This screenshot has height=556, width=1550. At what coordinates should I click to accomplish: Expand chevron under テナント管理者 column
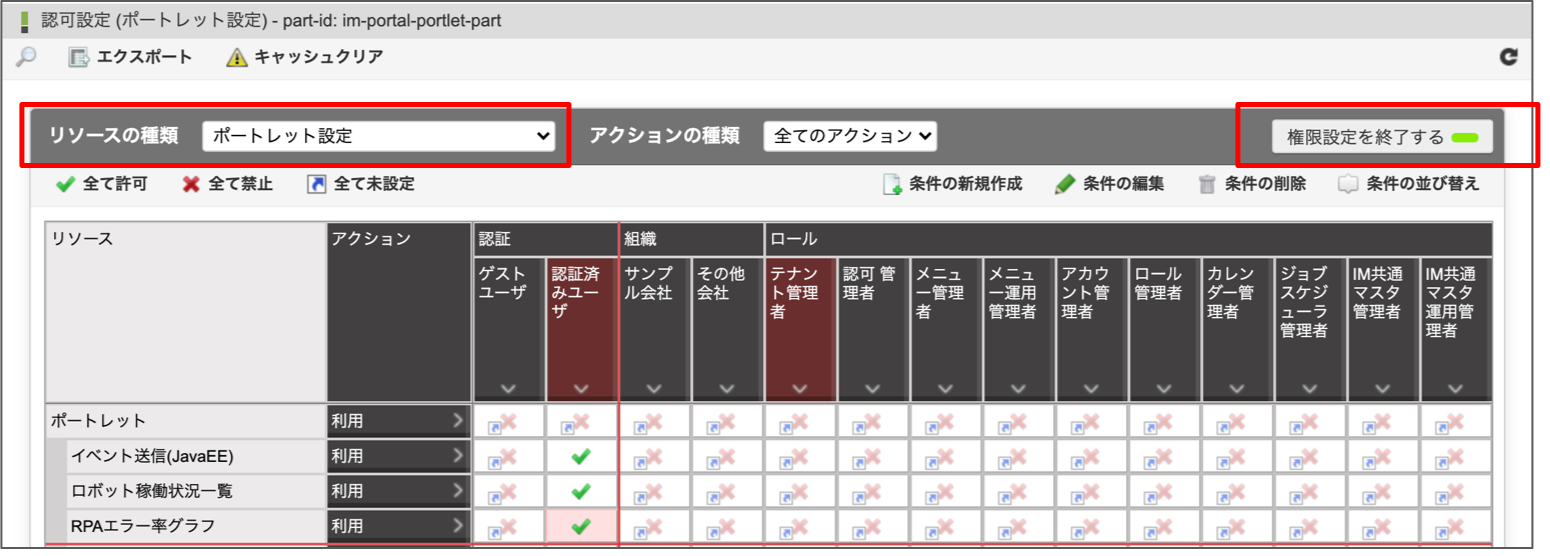pos(799,389)
